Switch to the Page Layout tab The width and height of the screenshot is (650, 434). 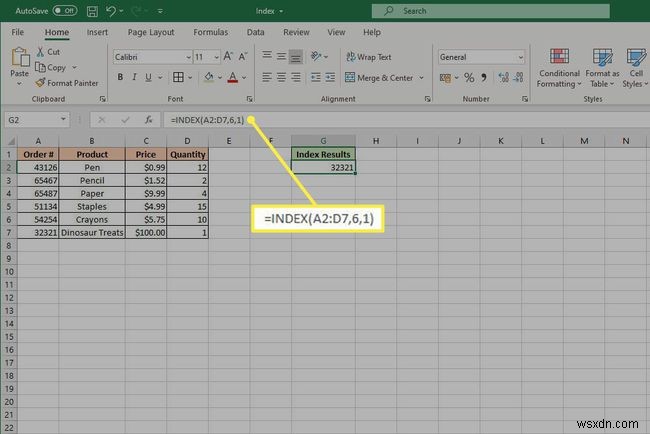pos(151,32)
